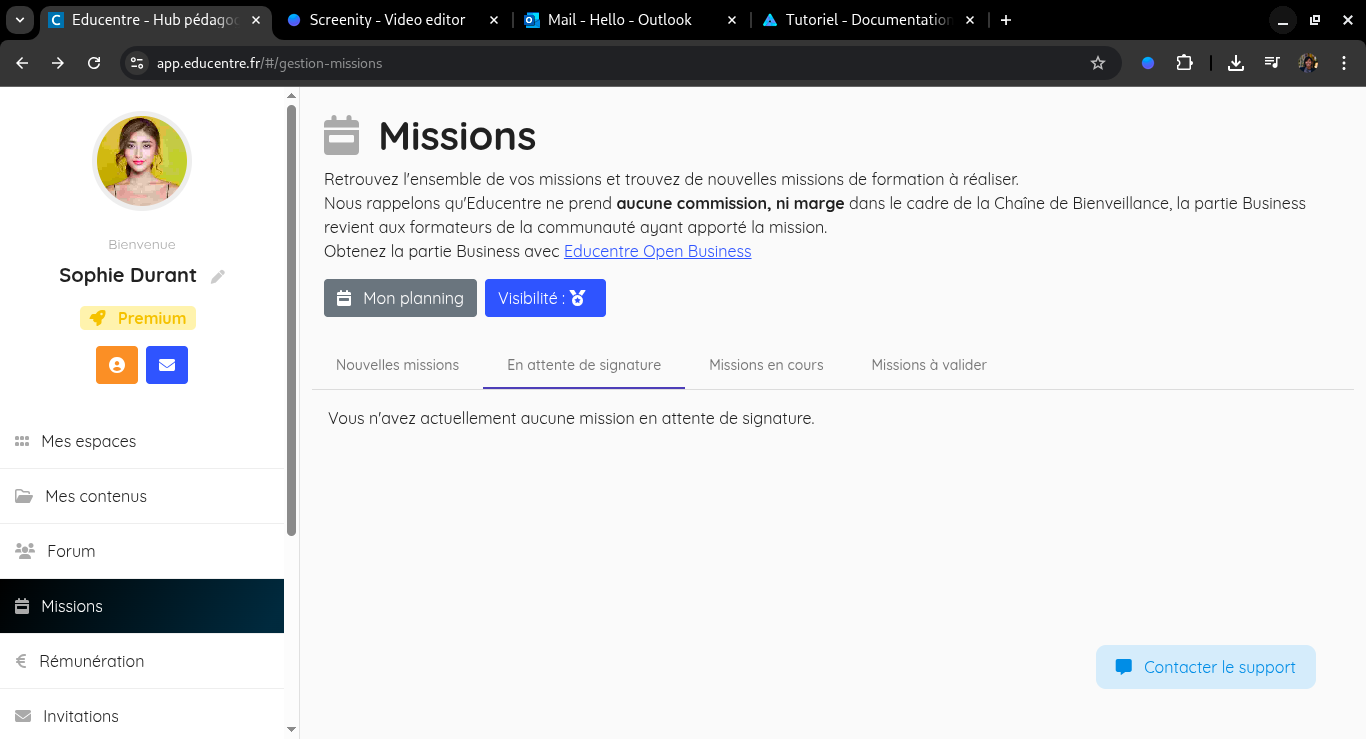Click Contacter le support button
The image size is (1366, 739).
coord(1206,667)
